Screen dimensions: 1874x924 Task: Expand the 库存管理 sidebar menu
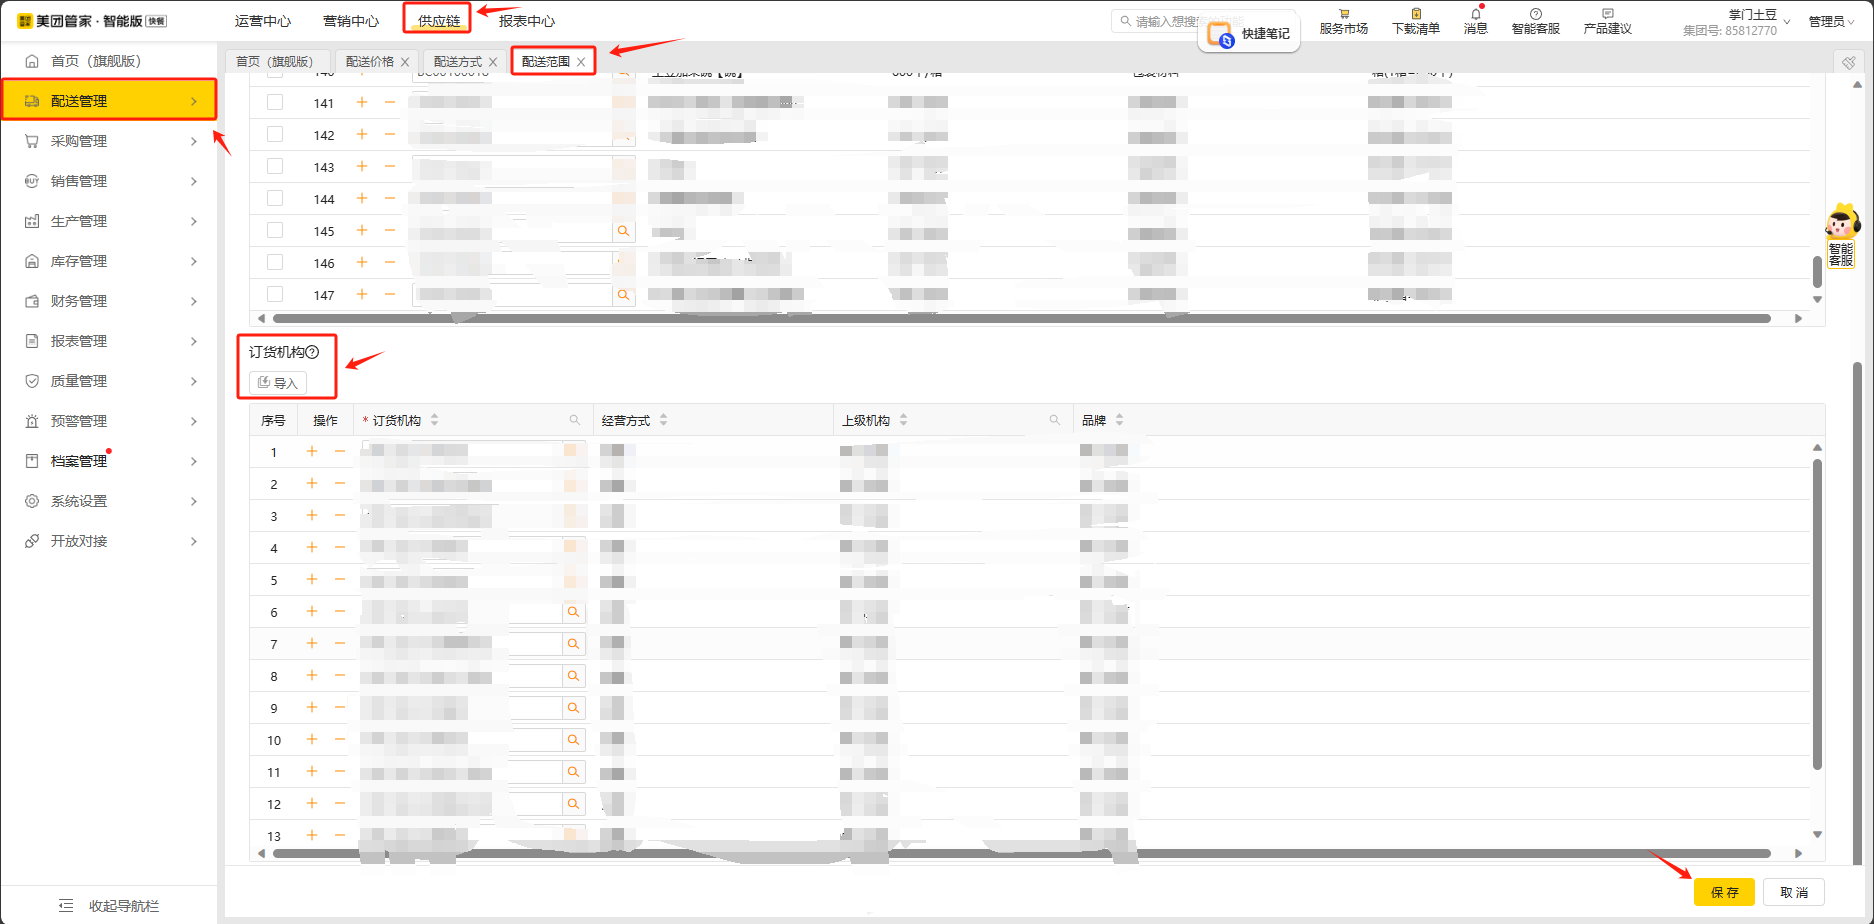click(108, 261)
